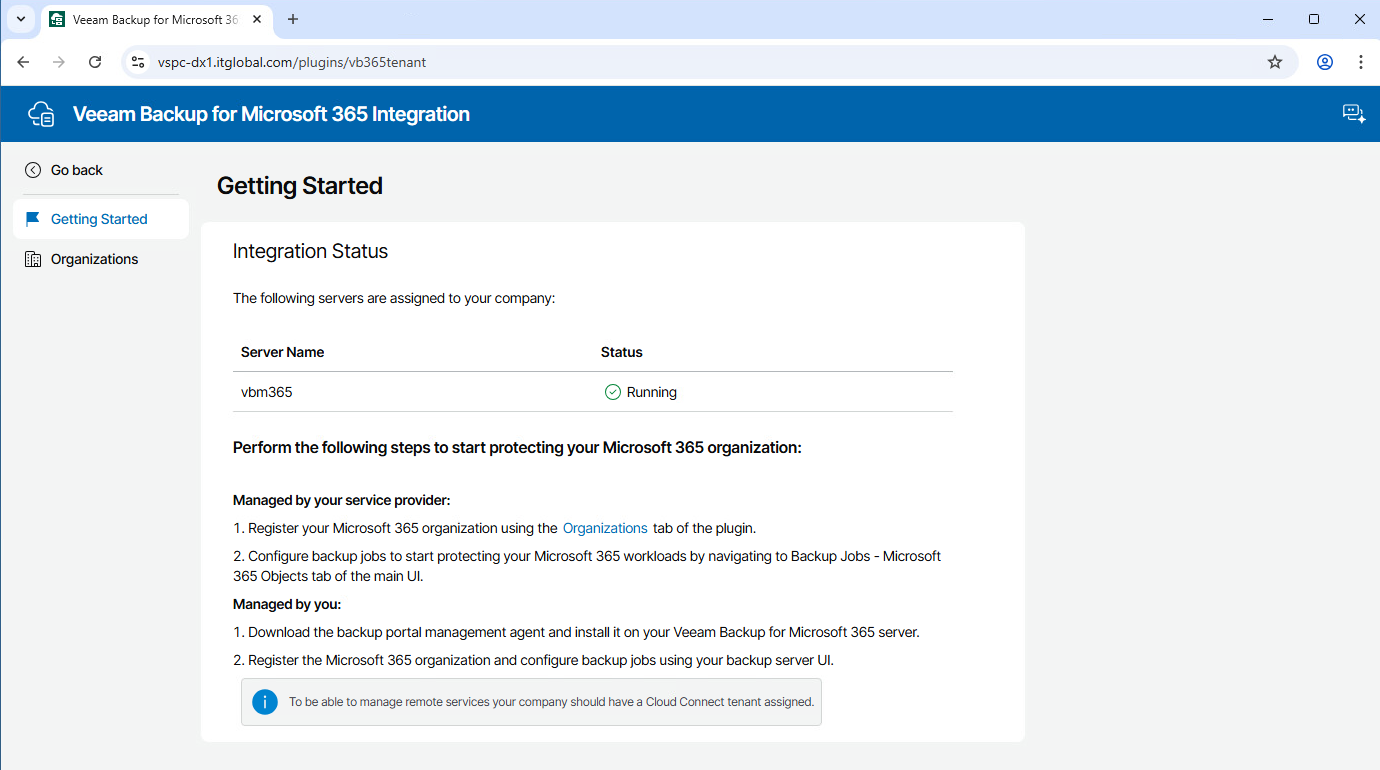Open the Chrome three-dot menu
Viewport: 1380px width, 770px height.
pos(1361,62)
